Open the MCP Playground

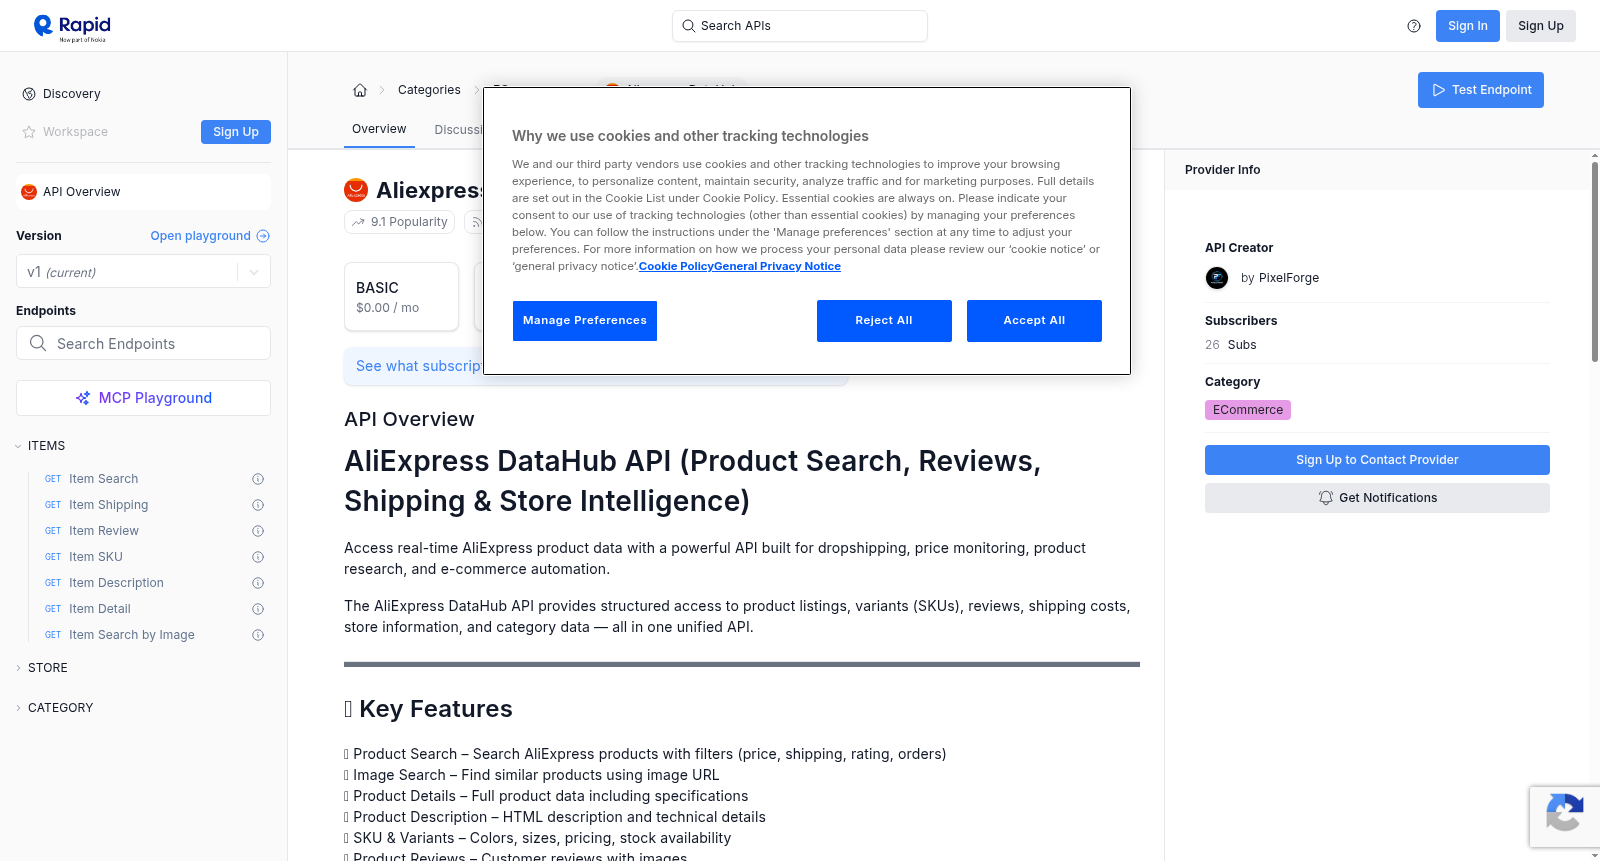point(143,398)
